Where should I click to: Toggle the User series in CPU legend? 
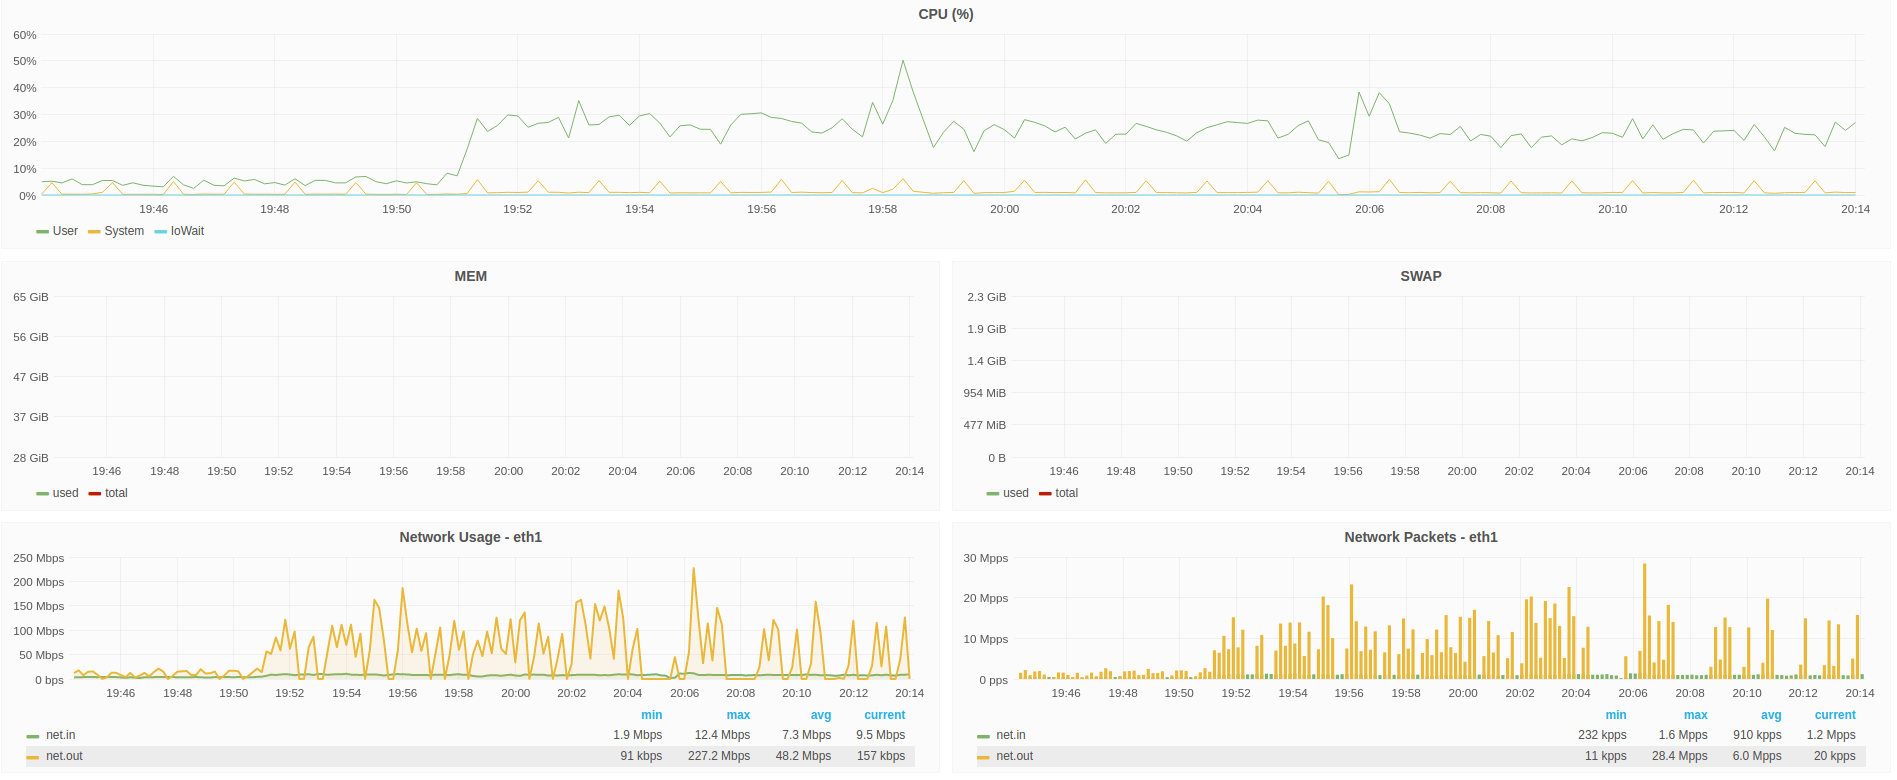click(65, 231)
